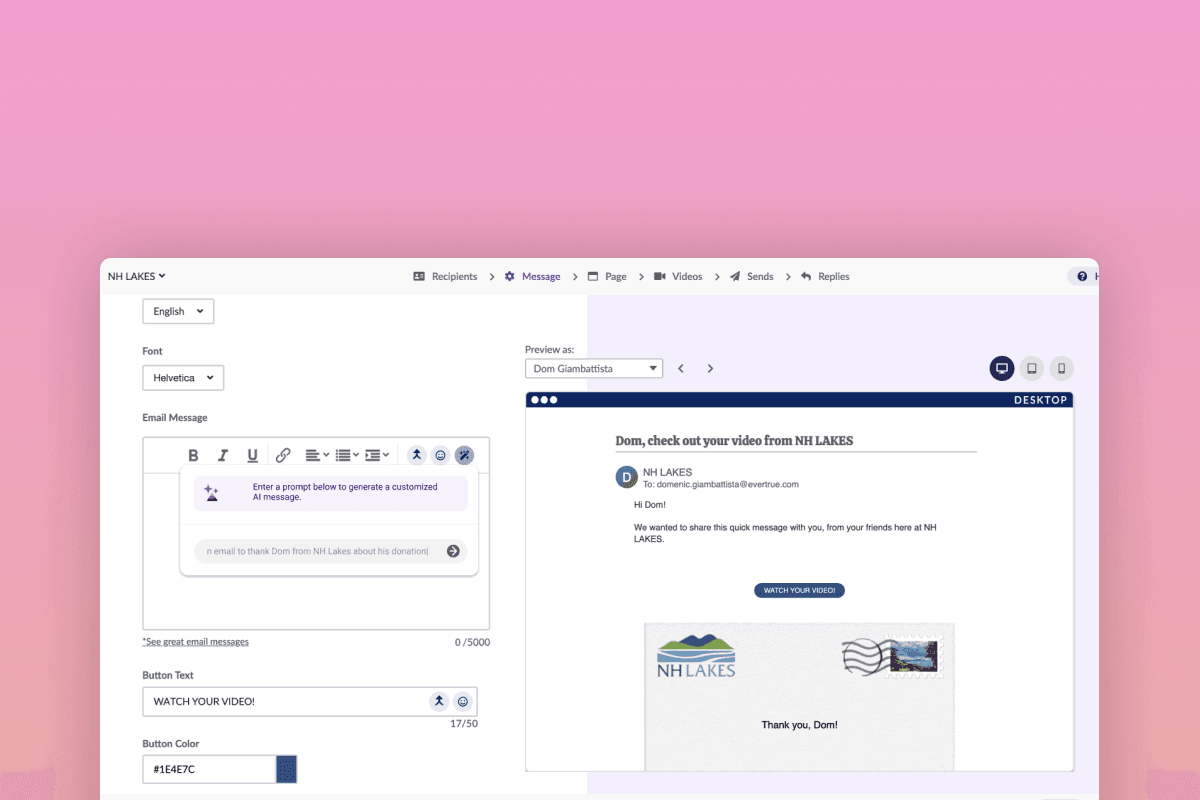Open the English language dropdown

178,311
